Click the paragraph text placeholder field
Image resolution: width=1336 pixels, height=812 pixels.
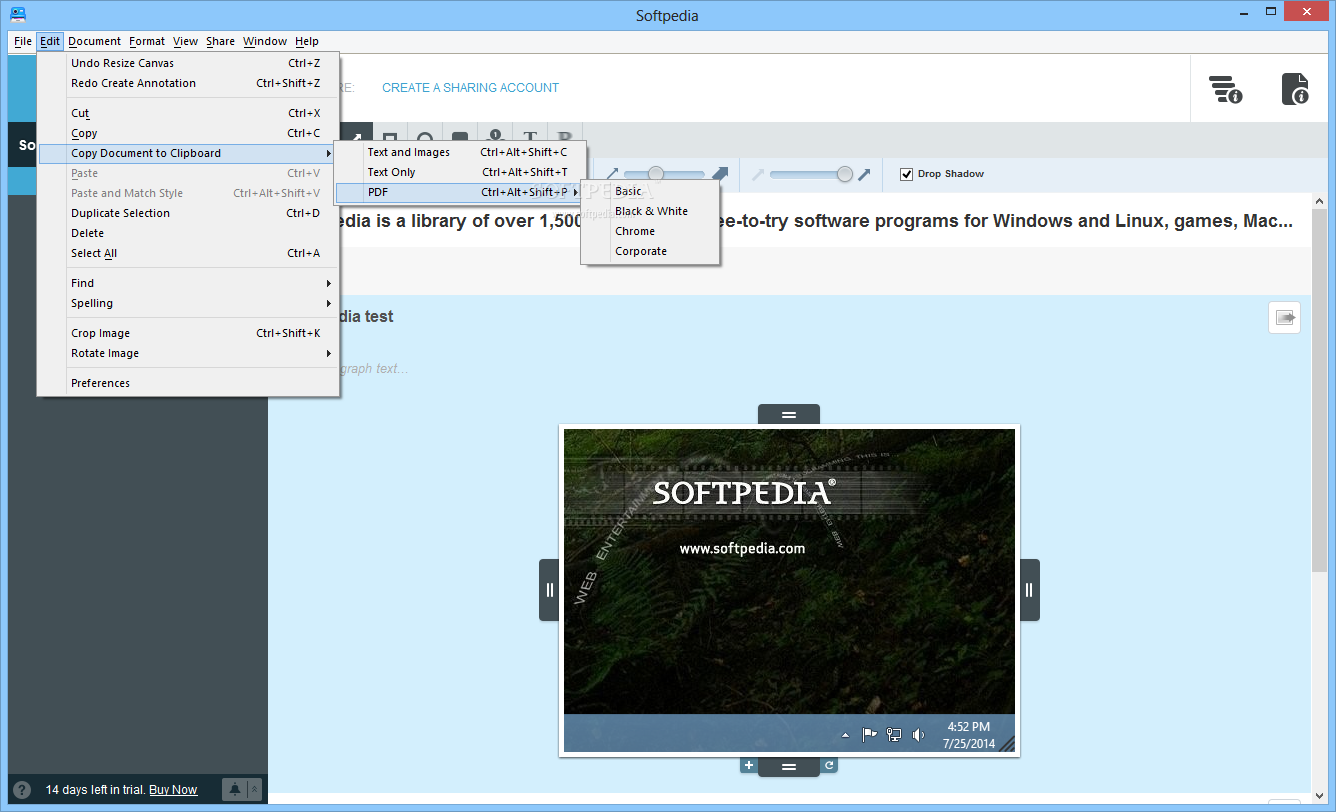pos(375,369)
